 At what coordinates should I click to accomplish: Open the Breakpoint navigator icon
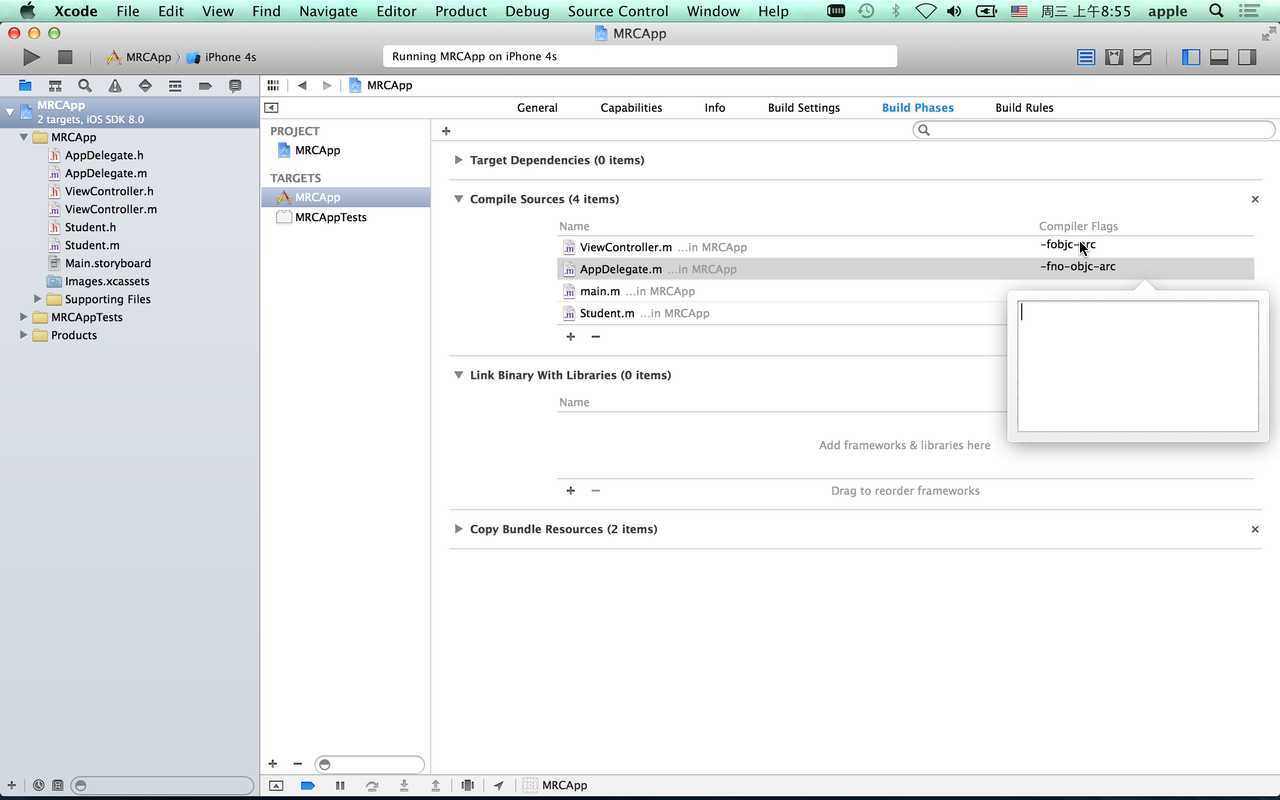click(x=205, y=86)
